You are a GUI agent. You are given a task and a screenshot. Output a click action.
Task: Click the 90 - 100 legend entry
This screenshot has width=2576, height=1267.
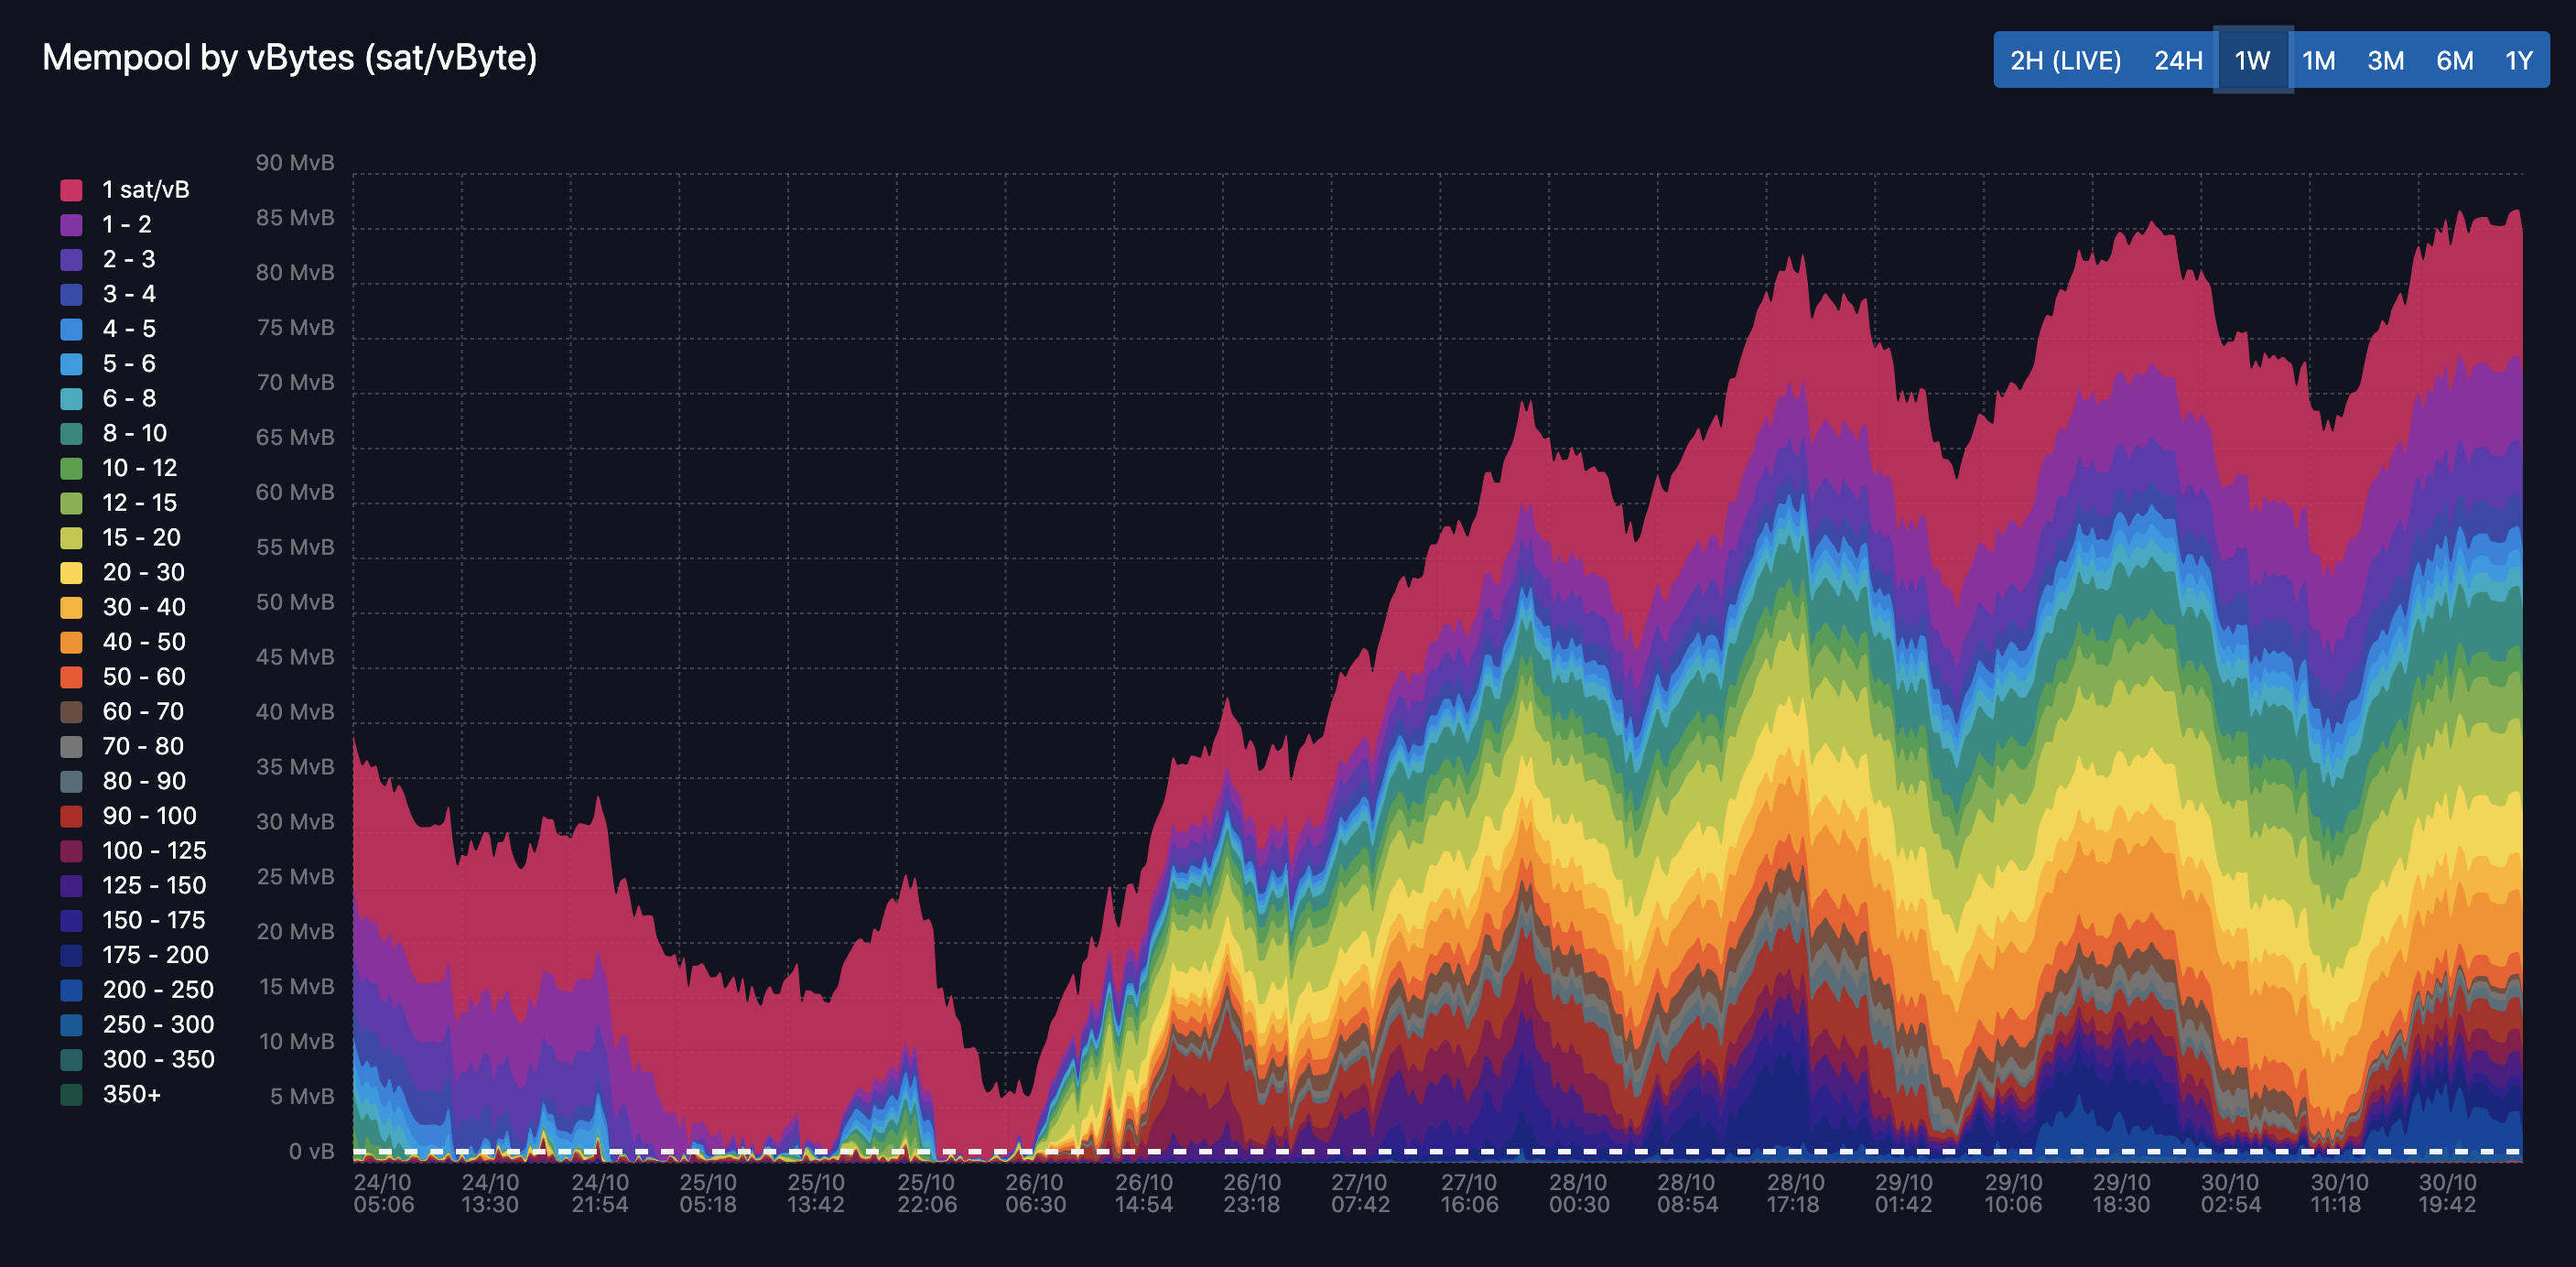(x=129, y=816)
